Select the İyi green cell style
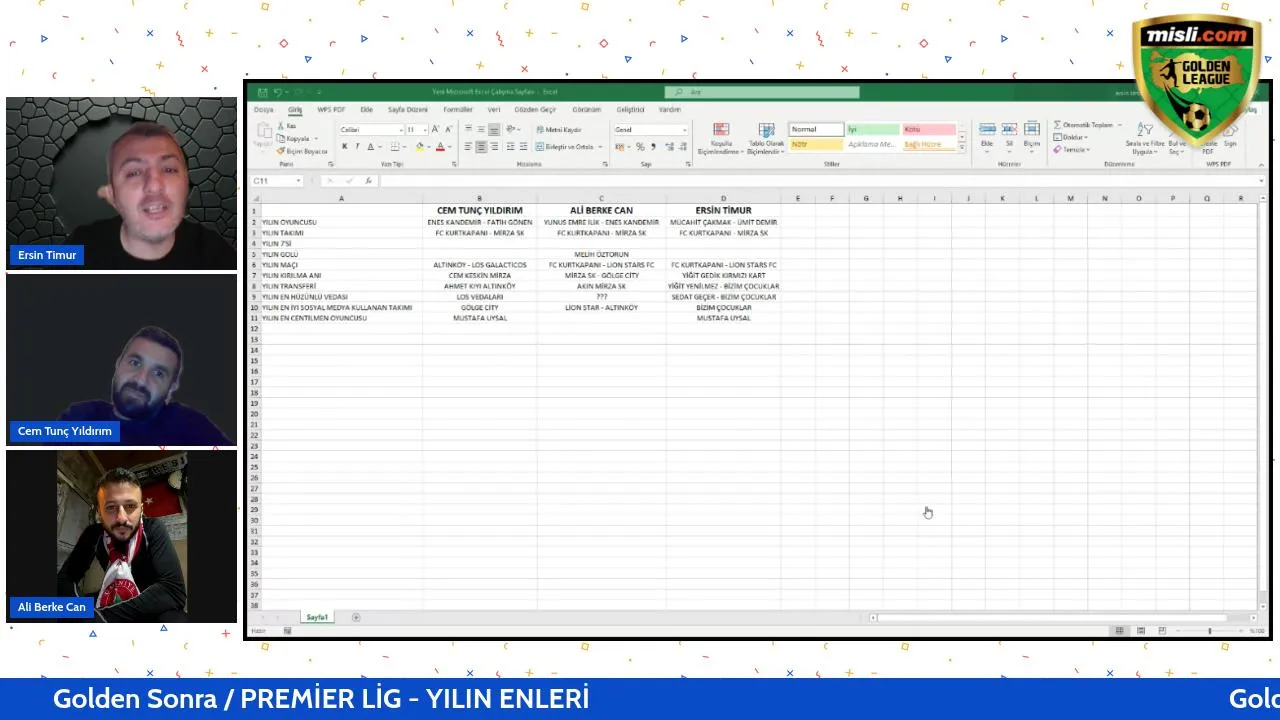The height and width of the screenshot is (720, 1280). 873,129
